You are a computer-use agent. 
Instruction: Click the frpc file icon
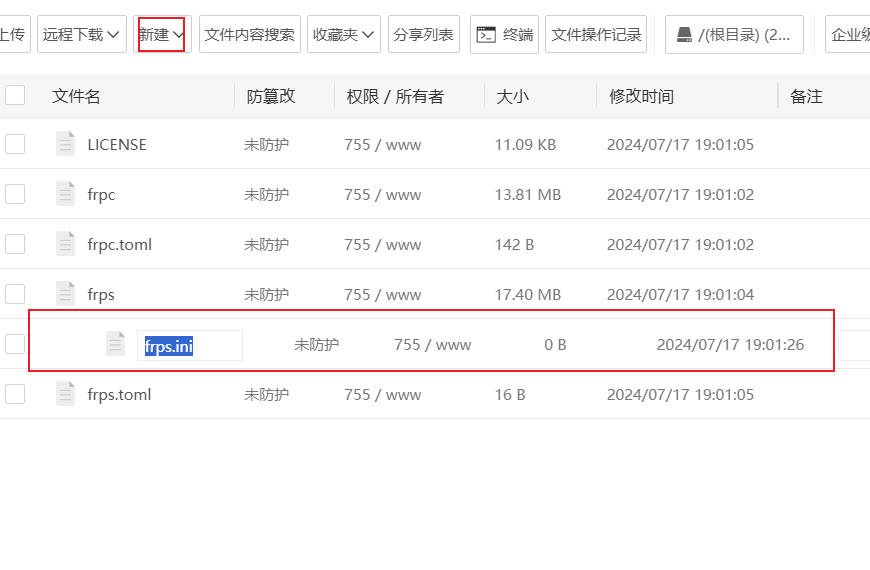coord(65,194)
